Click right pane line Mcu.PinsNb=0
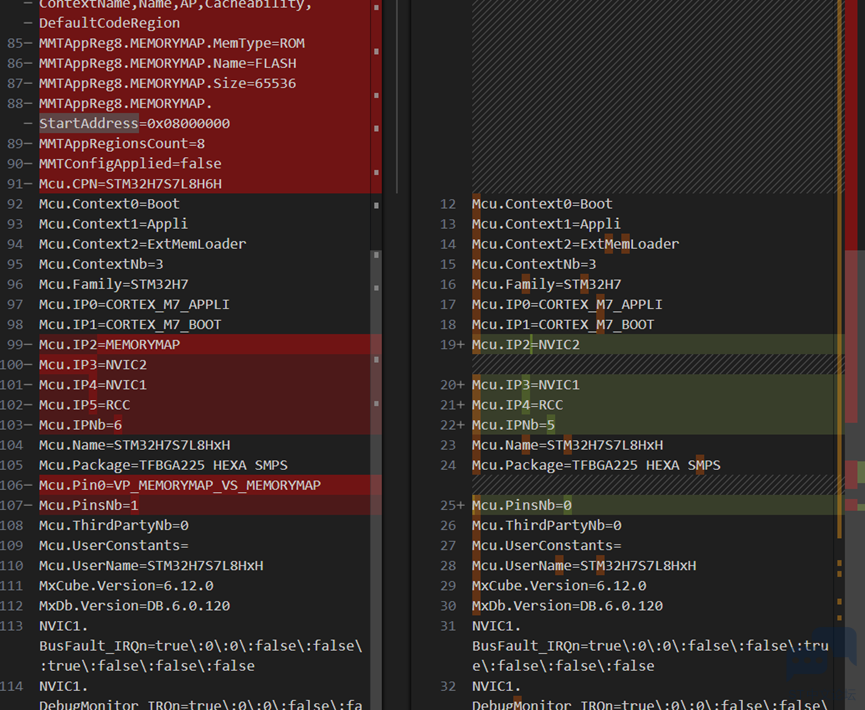The width and height of the screenshot is (865, 710). tap(521, 505)
